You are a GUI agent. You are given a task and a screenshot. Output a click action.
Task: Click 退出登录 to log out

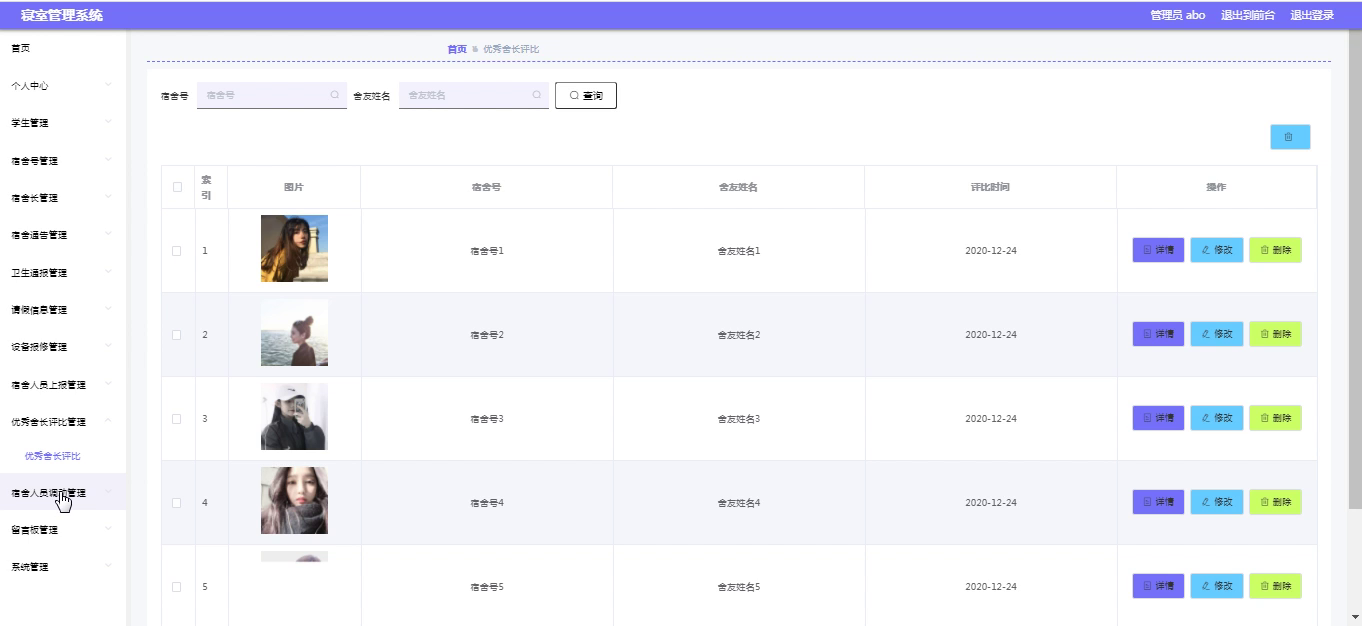1312,15
